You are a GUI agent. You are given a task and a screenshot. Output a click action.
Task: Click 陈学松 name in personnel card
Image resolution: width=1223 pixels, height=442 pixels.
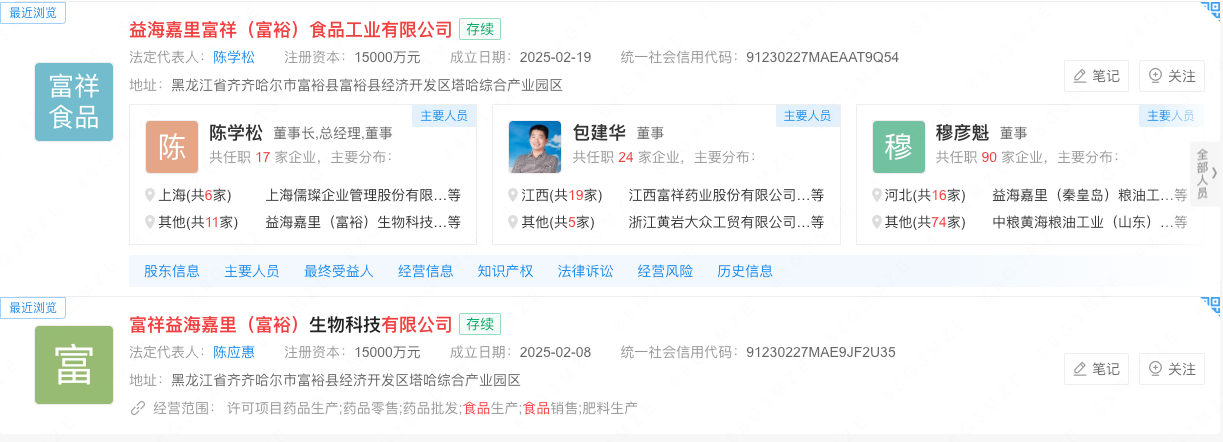point(236,132)
